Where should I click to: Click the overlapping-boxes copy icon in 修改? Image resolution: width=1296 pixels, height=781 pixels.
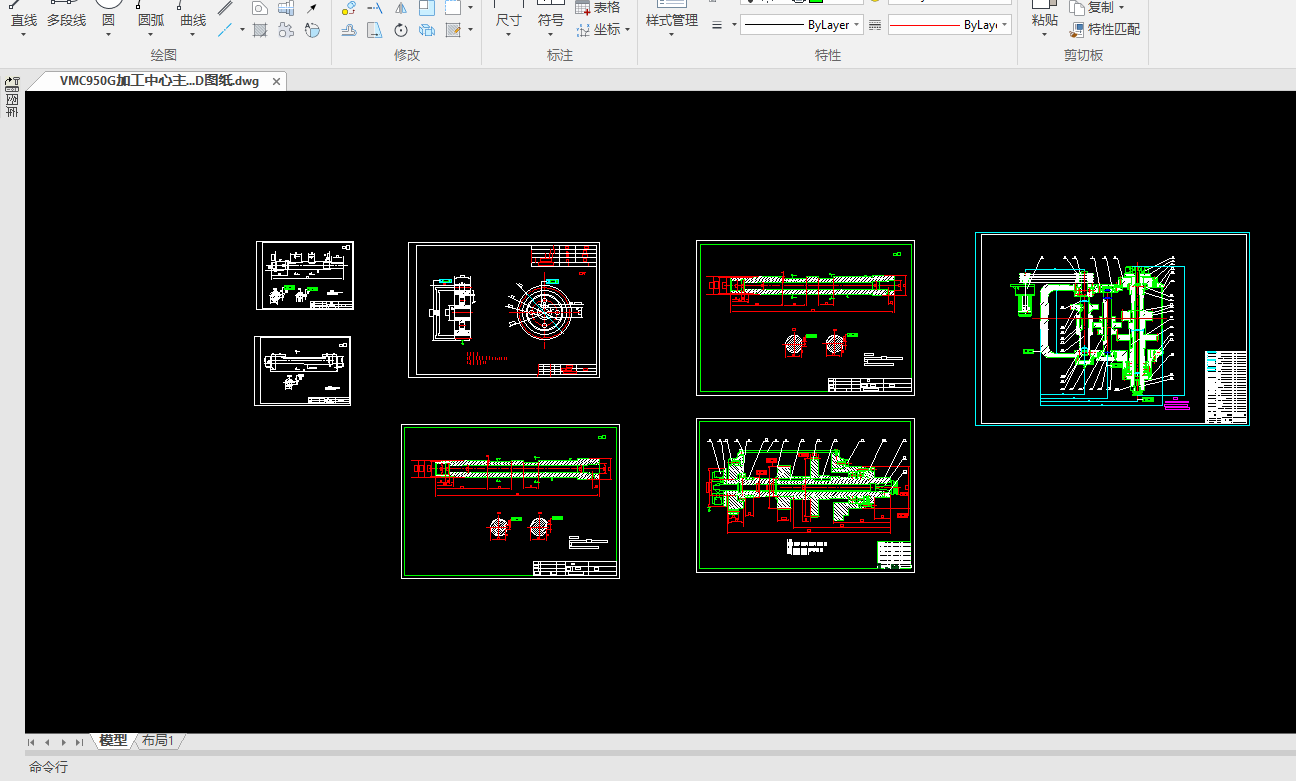[427, 30]
